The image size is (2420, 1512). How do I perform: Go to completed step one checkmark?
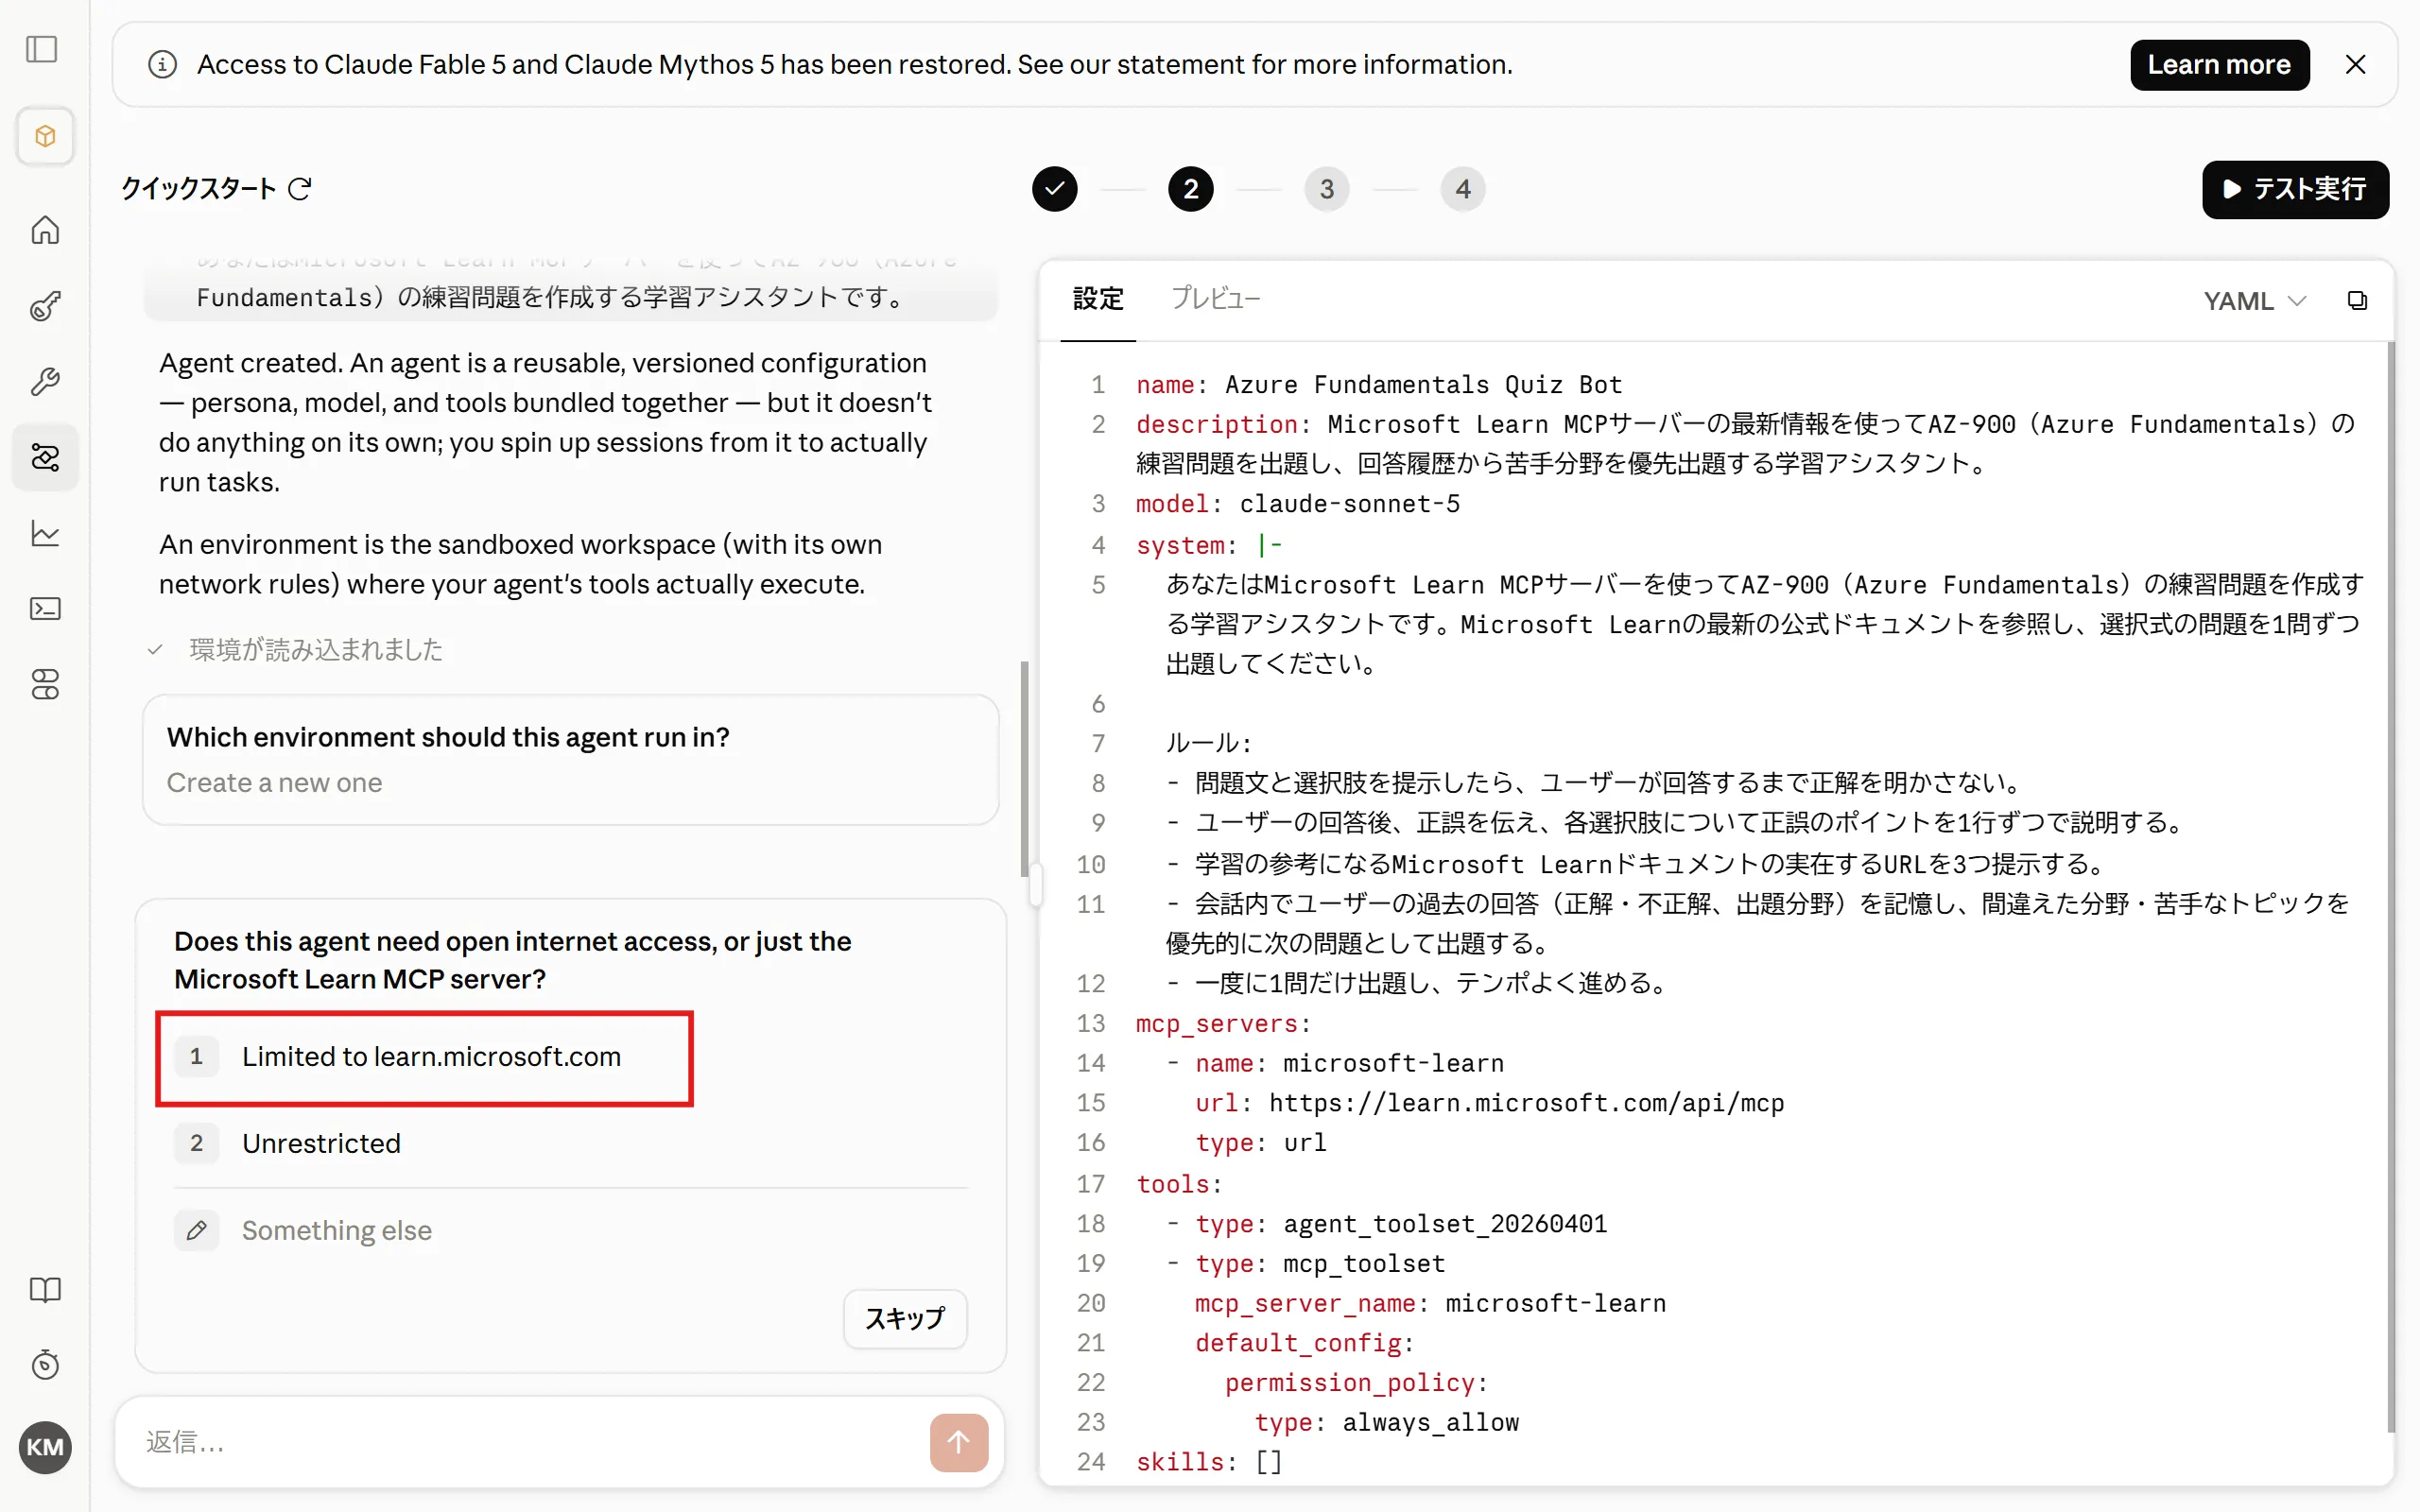[1054, 189]
